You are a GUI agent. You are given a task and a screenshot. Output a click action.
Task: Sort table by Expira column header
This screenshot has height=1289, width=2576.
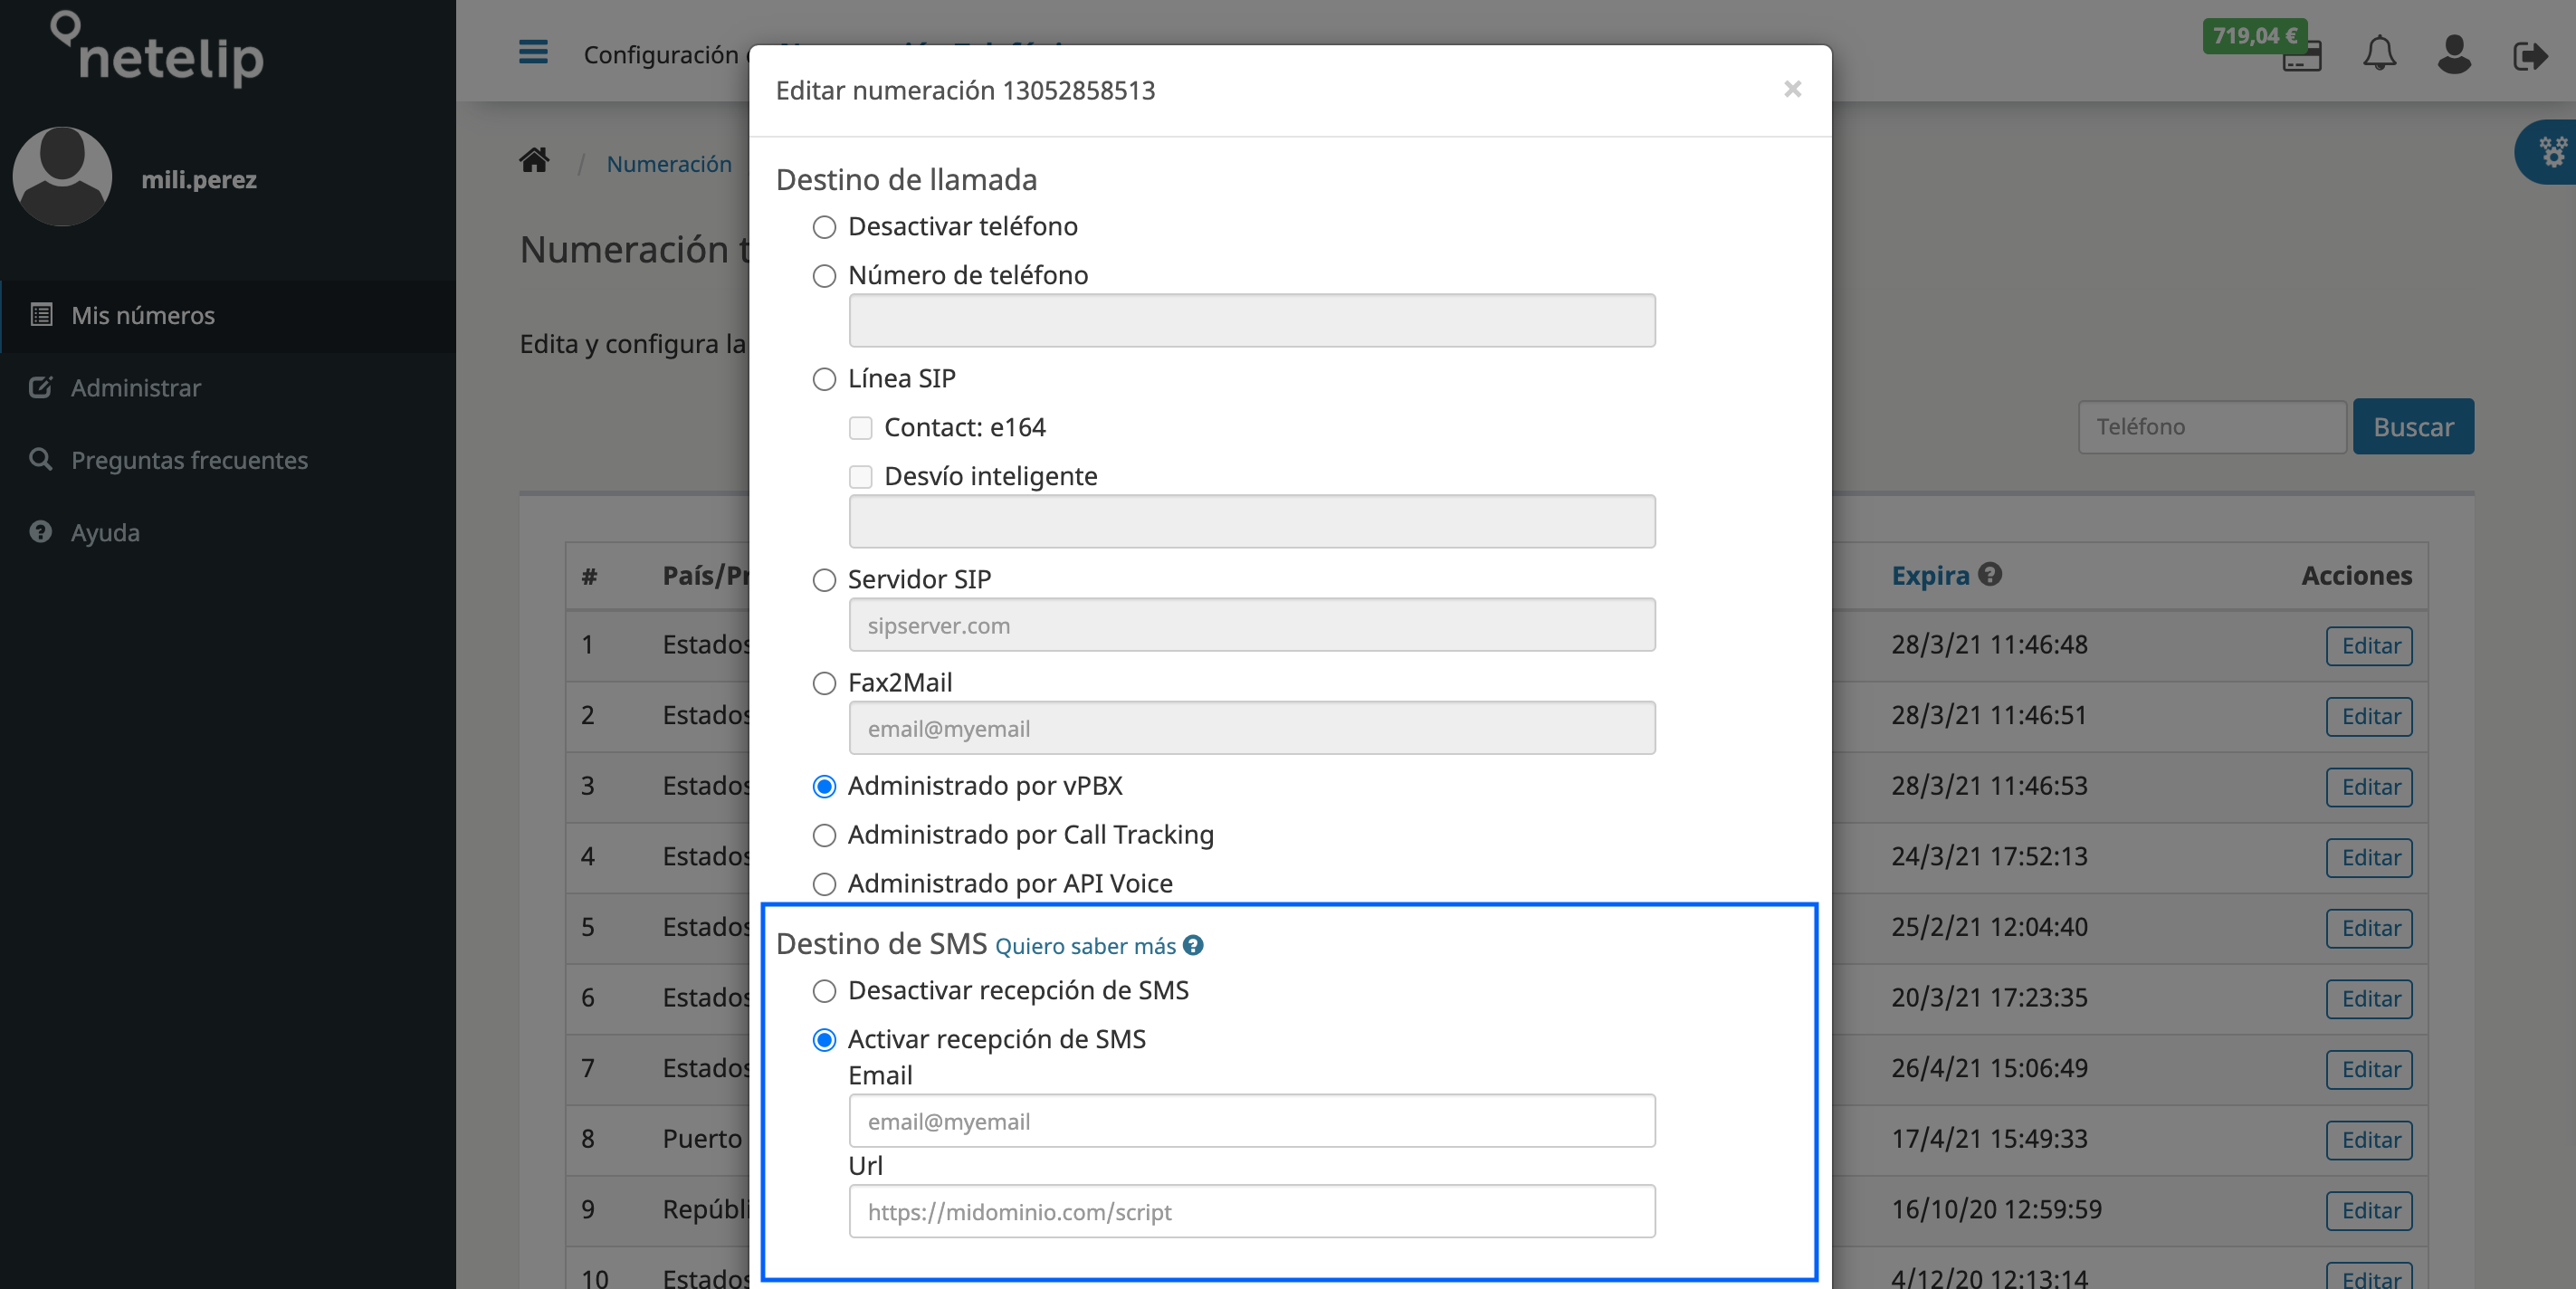[1929, 575]
